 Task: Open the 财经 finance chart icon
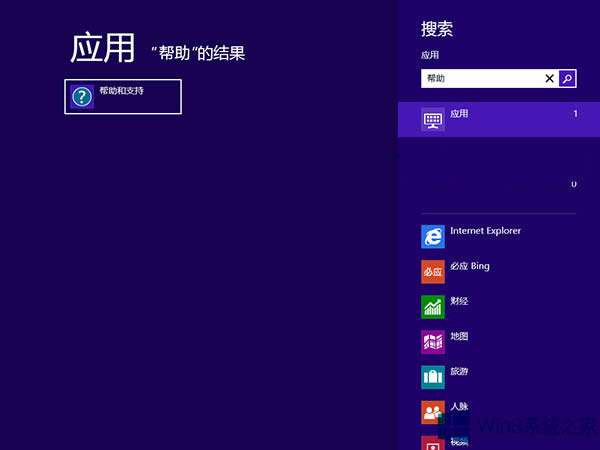[x=432, y=306]
